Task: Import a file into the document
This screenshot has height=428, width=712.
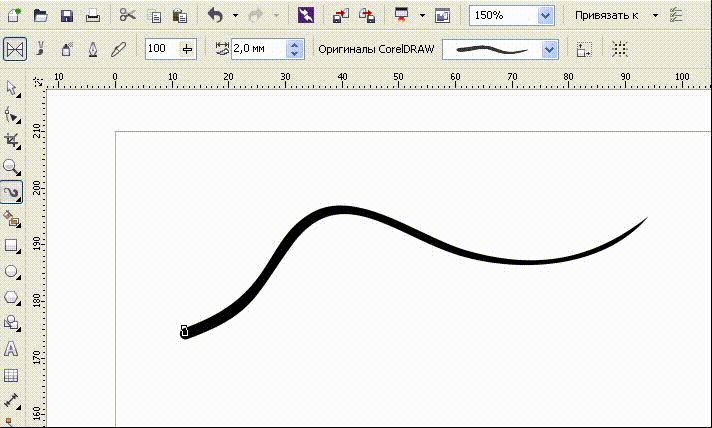Action: pos(341,16)
